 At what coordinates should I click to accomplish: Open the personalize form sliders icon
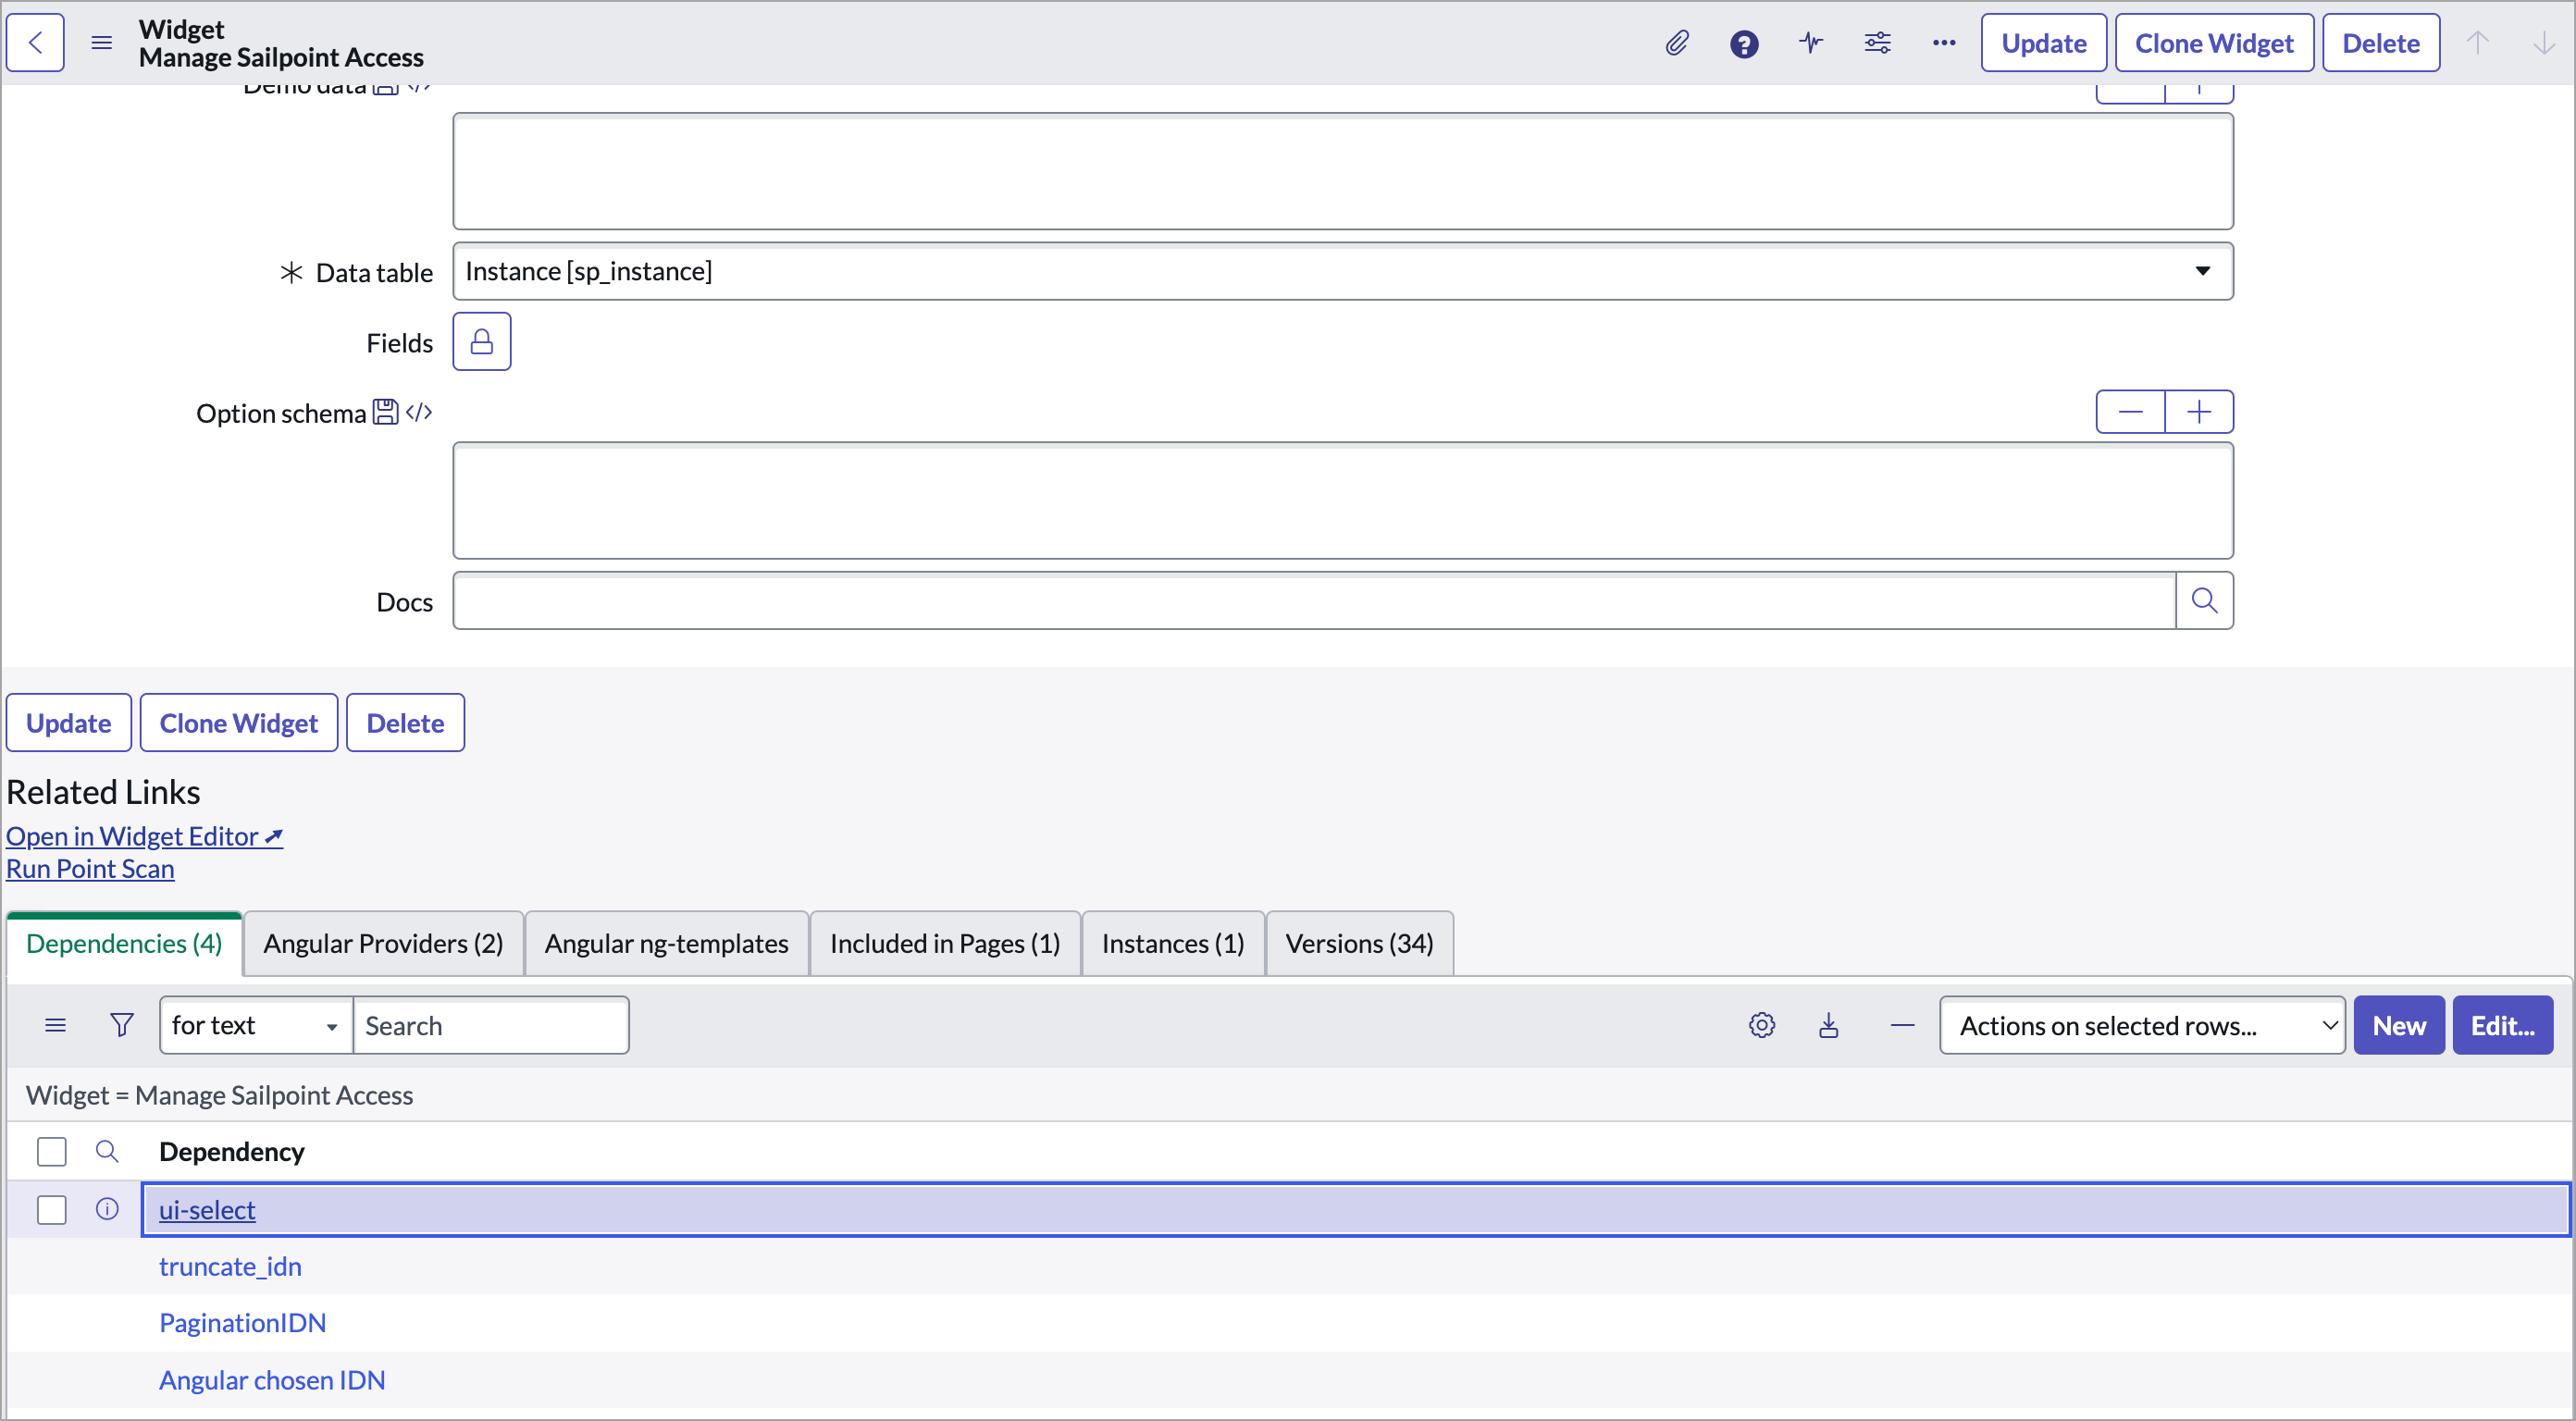click(x=1878, y=43)
